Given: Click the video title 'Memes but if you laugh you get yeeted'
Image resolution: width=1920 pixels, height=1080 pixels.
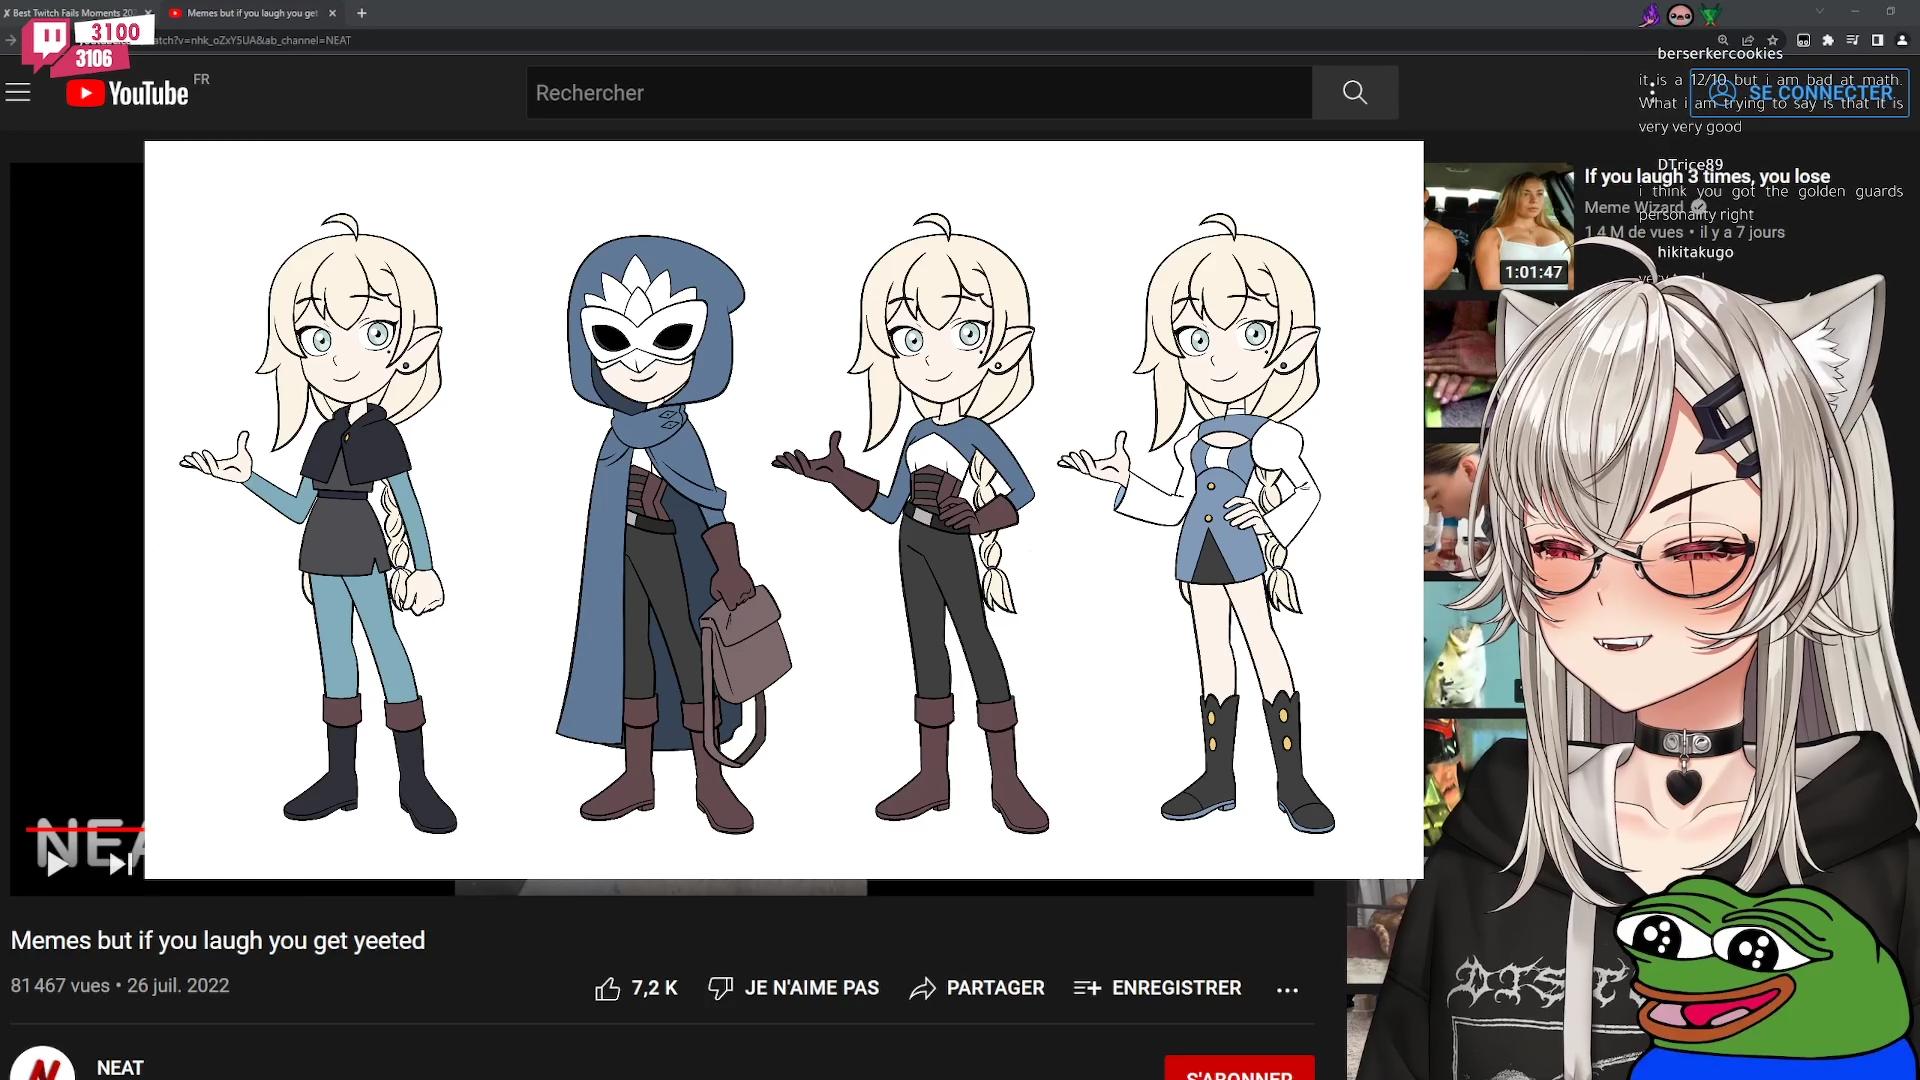Looking at the screenshot, I should 218,940.
